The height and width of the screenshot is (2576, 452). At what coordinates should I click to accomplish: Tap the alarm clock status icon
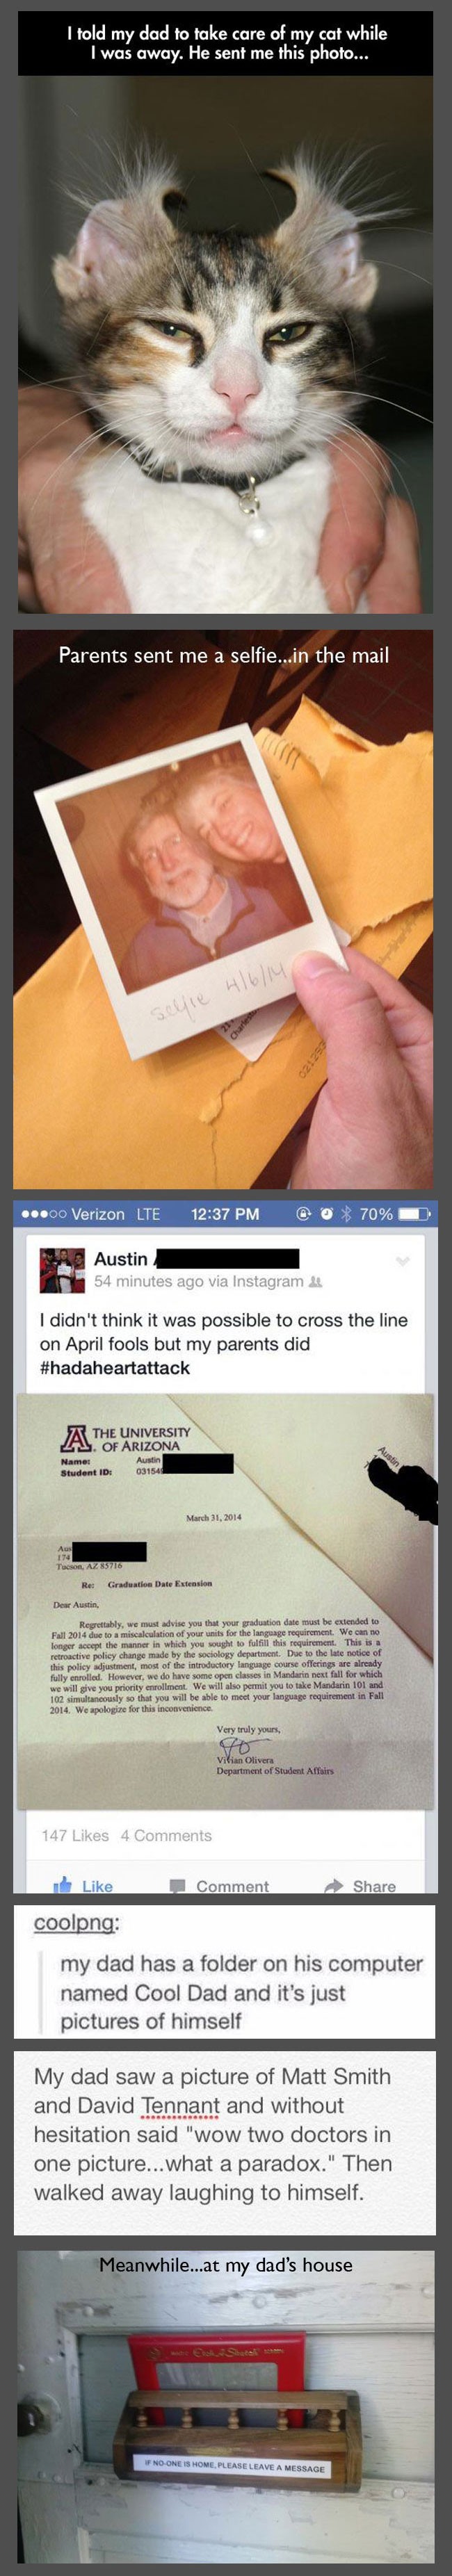click(326, 1214)
